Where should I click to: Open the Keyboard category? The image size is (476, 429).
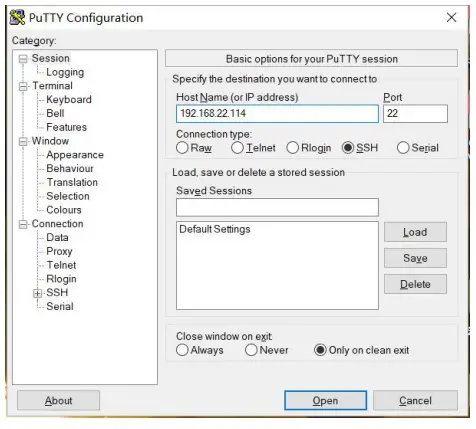click(x=69, y=100)
